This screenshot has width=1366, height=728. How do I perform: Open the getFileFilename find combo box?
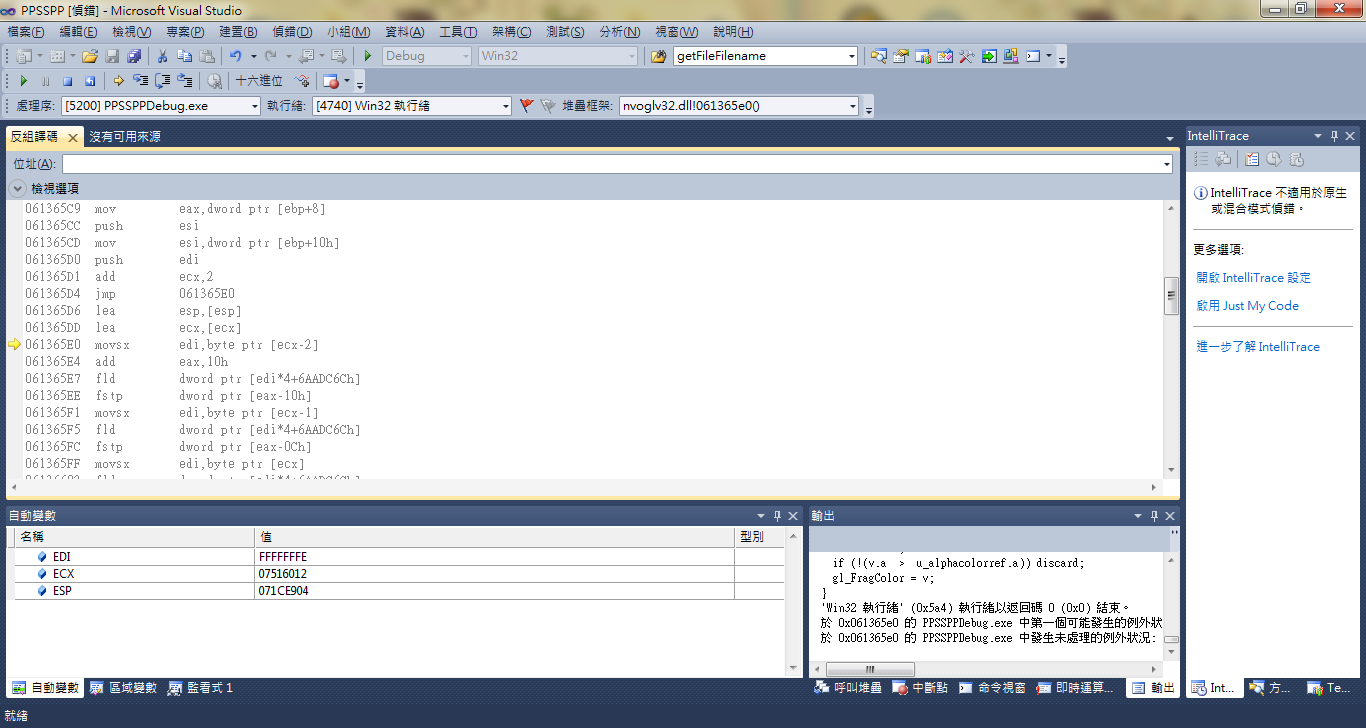coord(765,56)
